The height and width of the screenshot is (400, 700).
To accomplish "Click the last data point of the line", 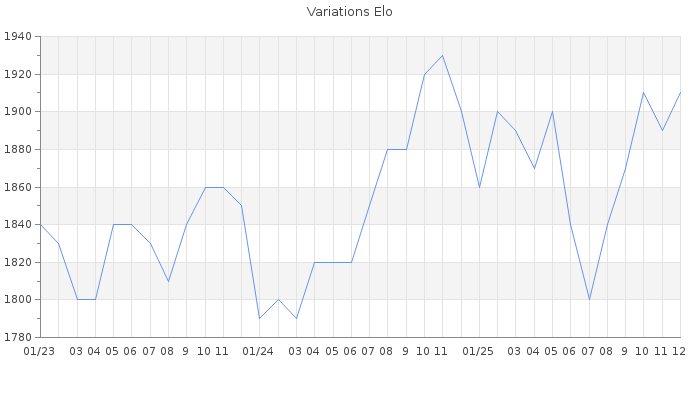I will pos(680,93).
